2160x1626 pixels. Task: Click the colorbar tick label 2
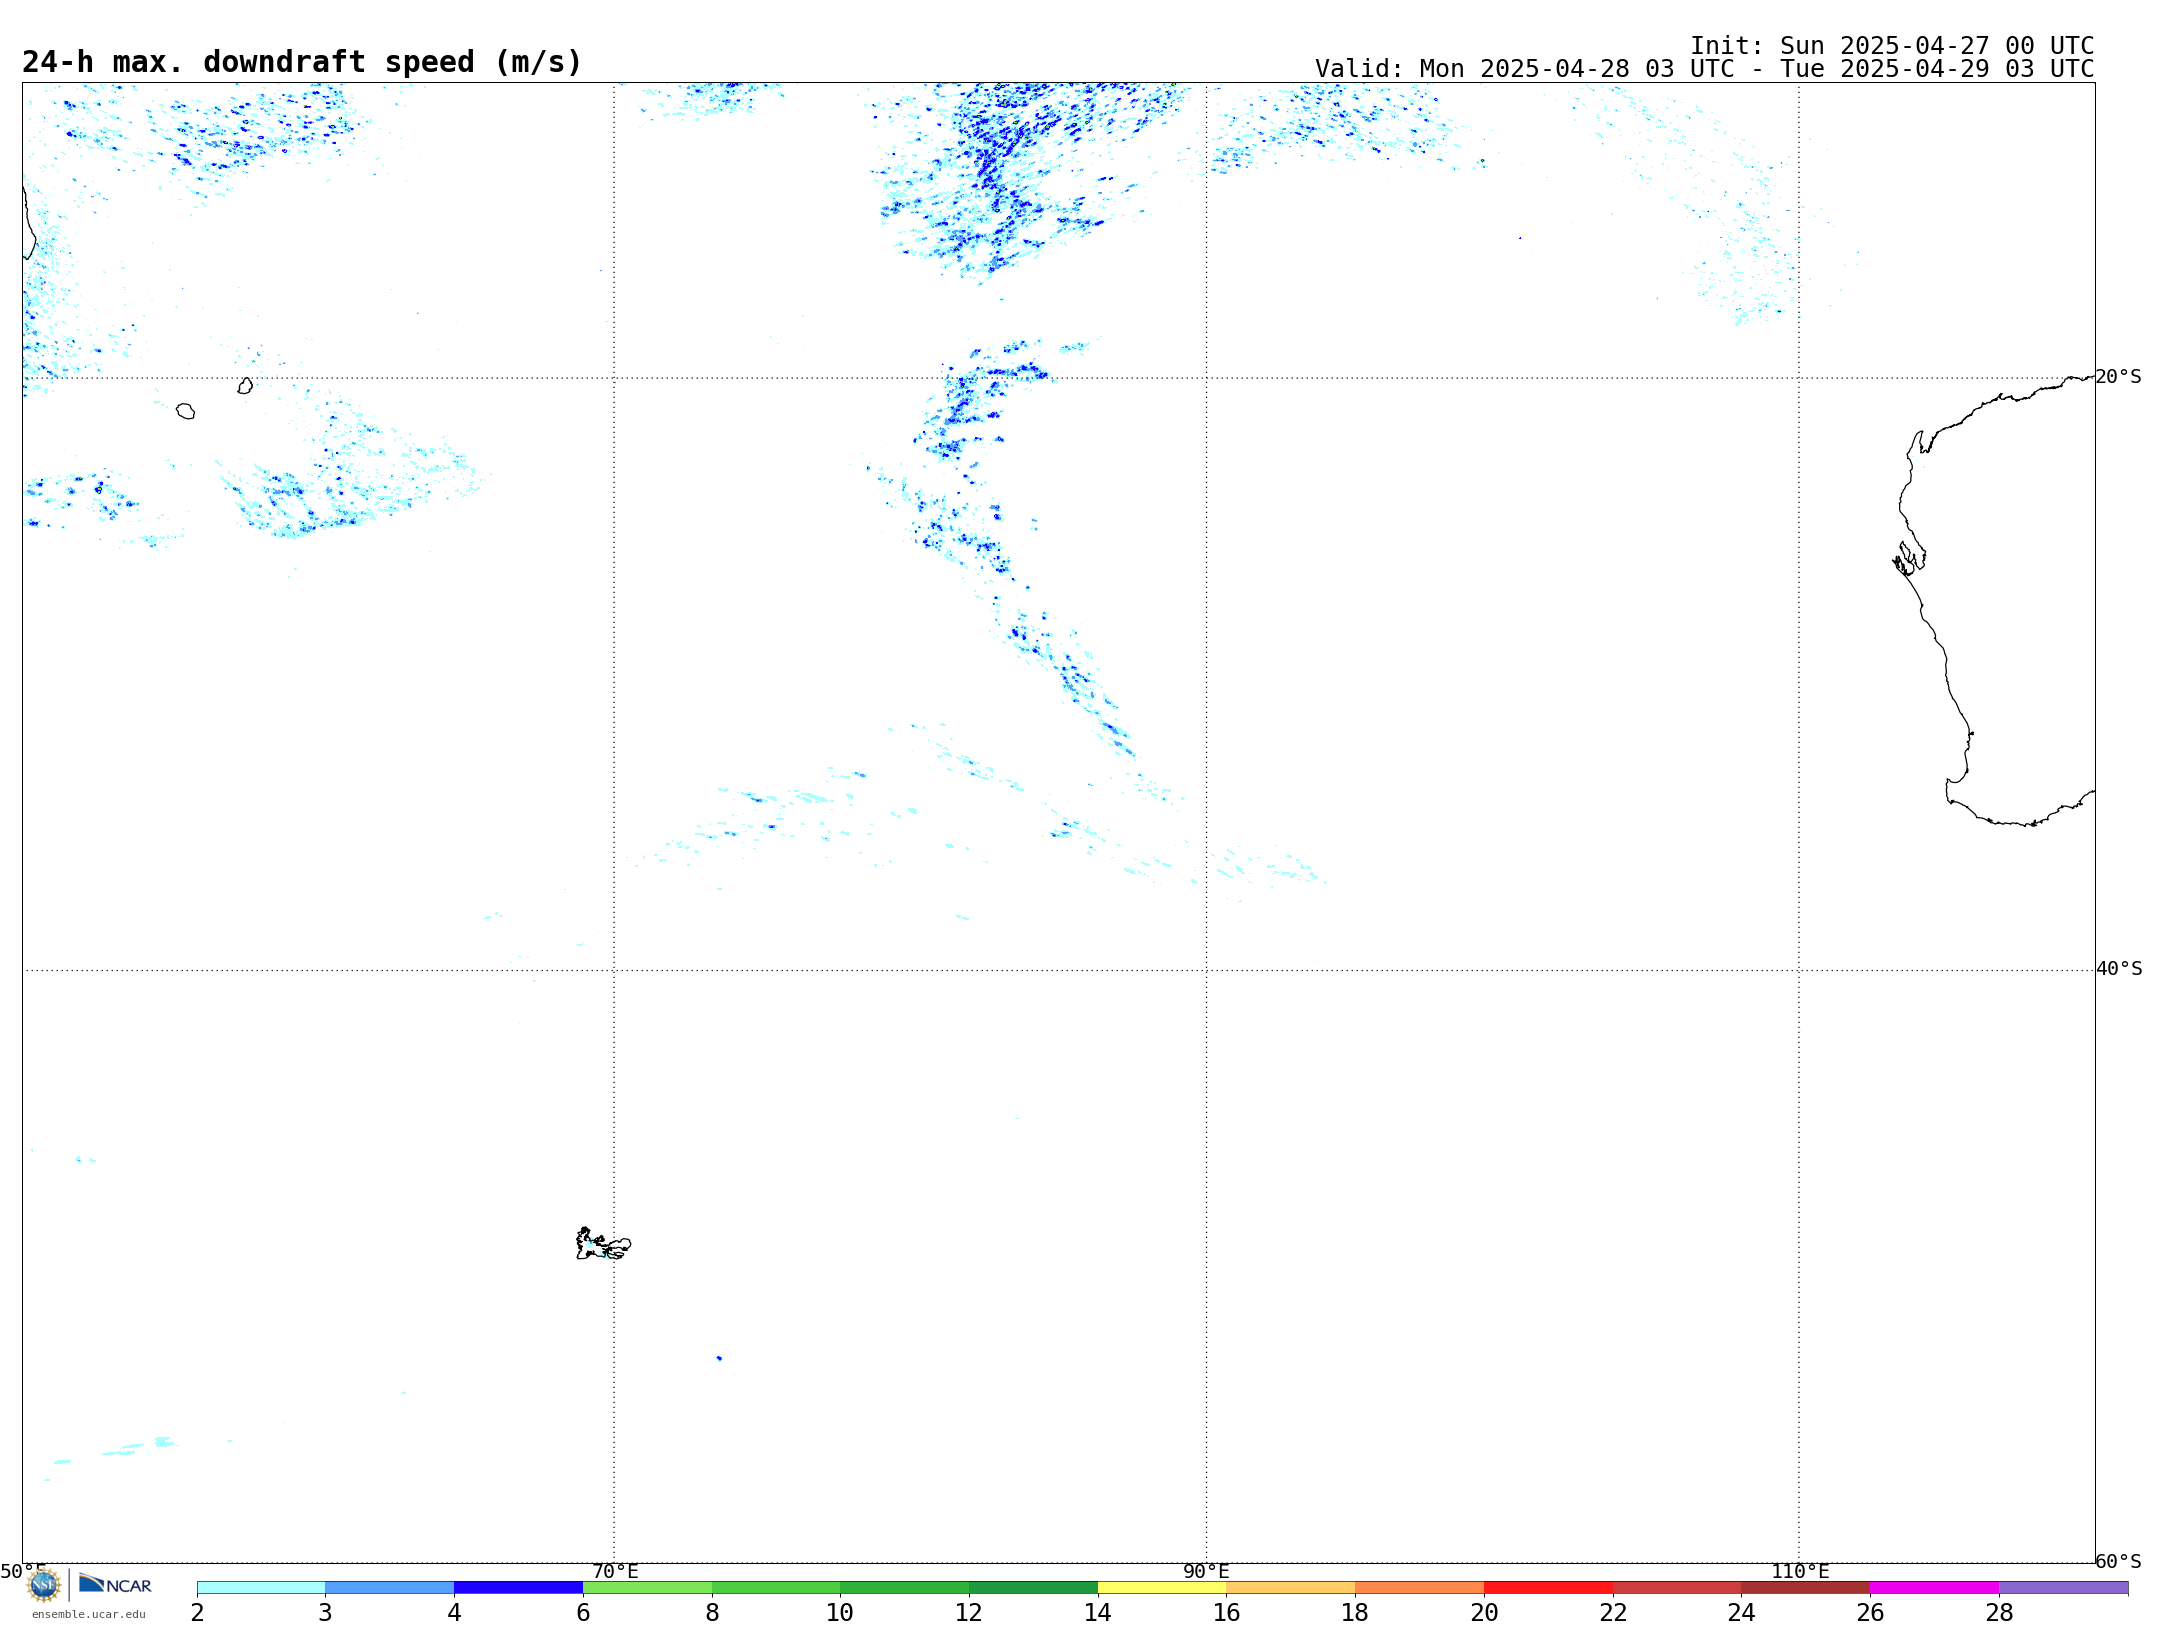click(197, 1612)
